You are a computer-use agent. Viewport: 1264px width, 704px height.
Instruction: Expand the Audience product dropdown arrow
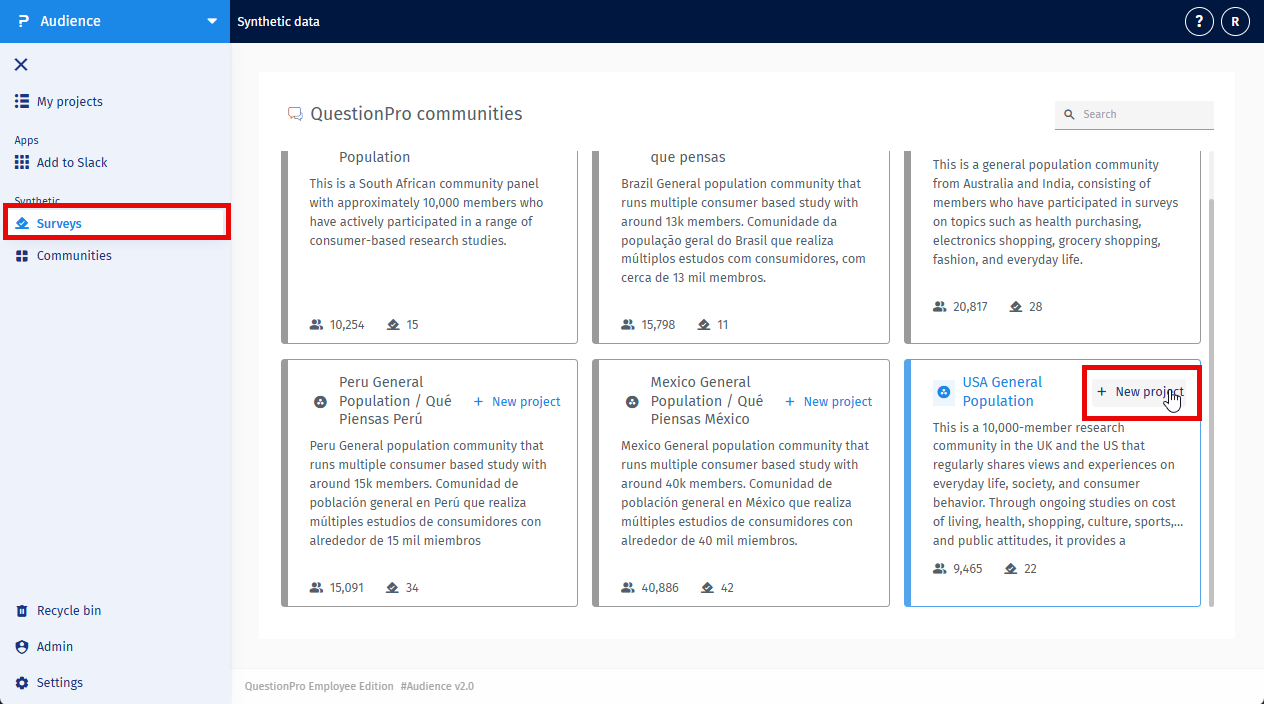coord(211,21)
